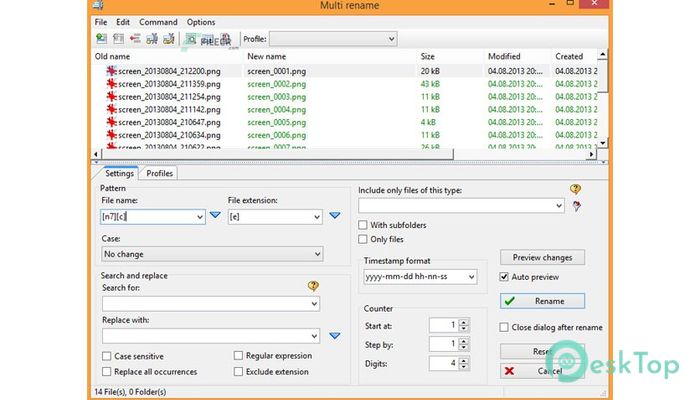Click the Preview changes button
The height and width of the screenshot is (400, 700).
[x=542, y=258]
